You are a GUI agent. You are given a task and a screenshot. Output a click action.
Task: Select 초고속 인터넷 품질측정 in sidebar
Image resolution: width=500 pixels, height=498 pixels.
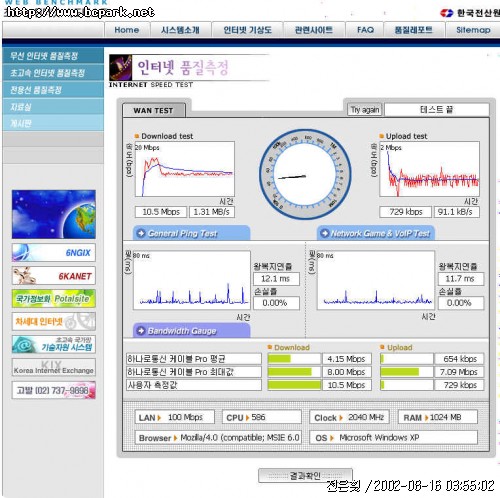coord(53,73)
